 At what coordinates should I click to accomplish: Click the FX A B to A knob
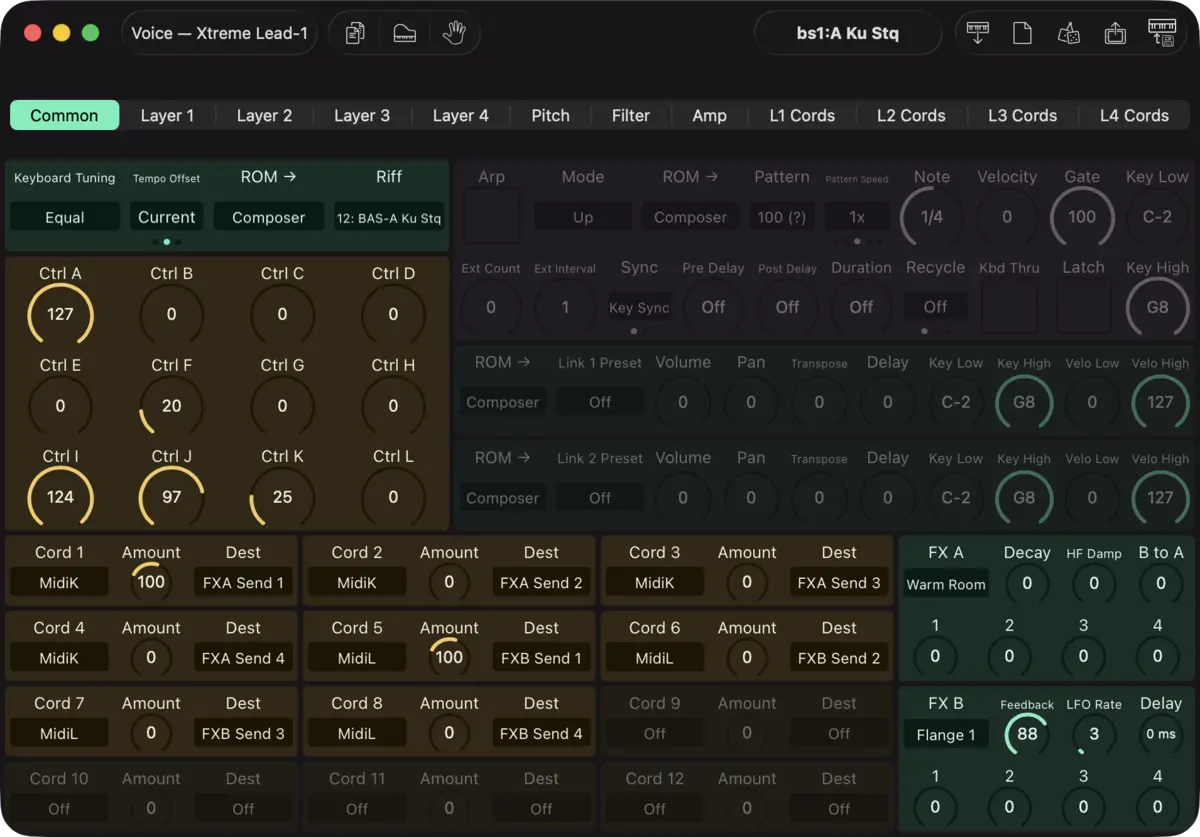click(x=1161, y=583)
